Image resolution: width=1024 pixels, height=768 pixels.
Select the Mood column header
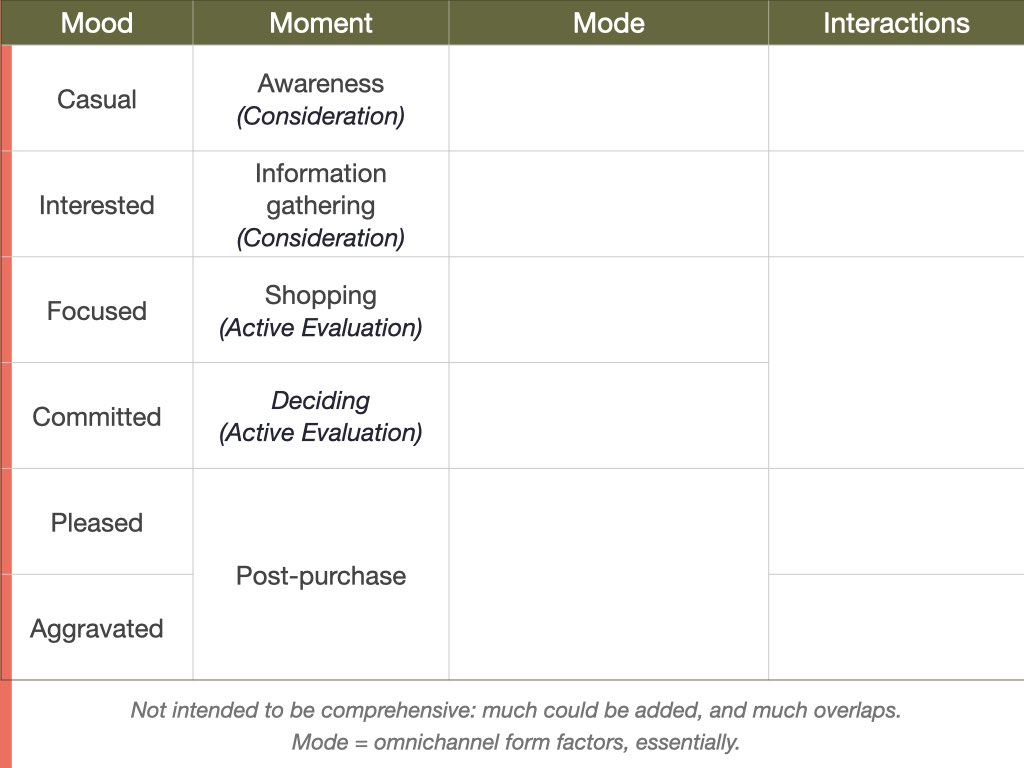point(97,23)
